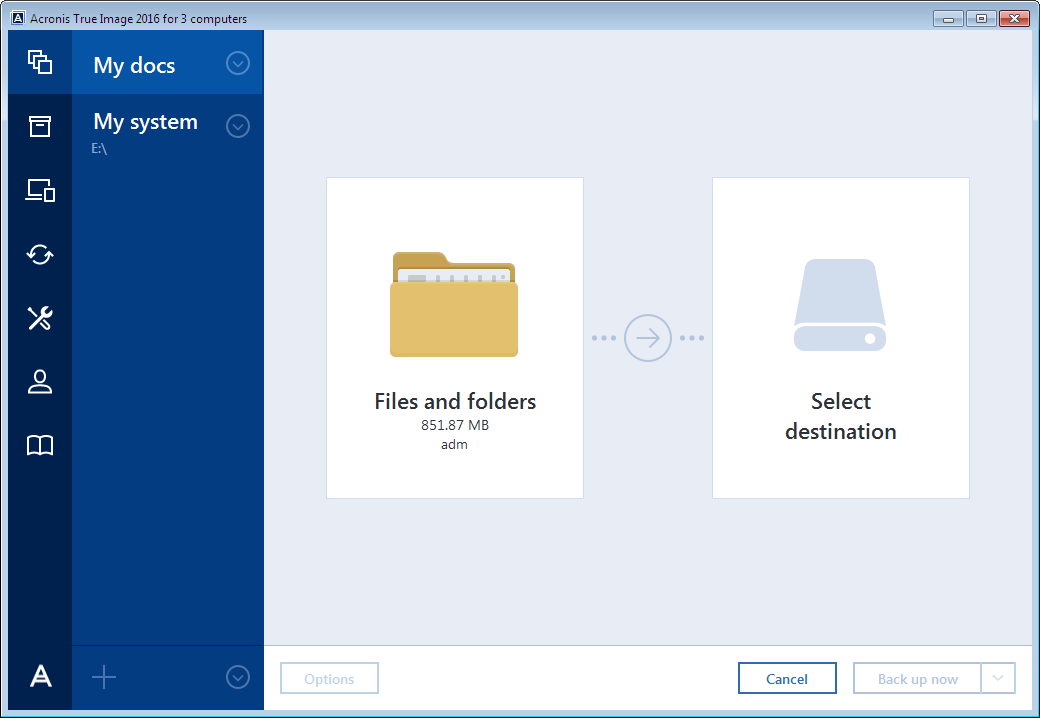The image size is (1040, 718).
Task: Expand the chevron next to the plus button
Action: tap(238, 677)
